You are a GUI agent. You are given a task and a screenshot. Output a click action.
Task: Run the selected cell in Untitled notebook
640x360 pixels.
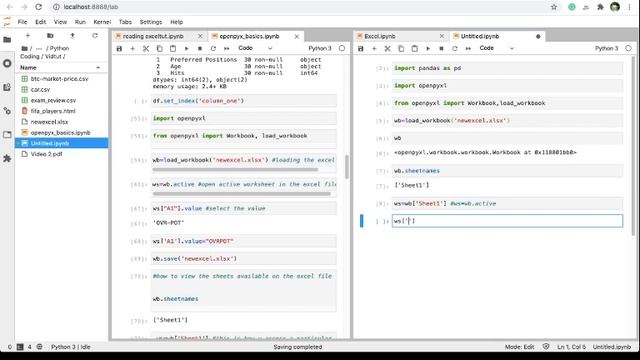tap(428, 49)
